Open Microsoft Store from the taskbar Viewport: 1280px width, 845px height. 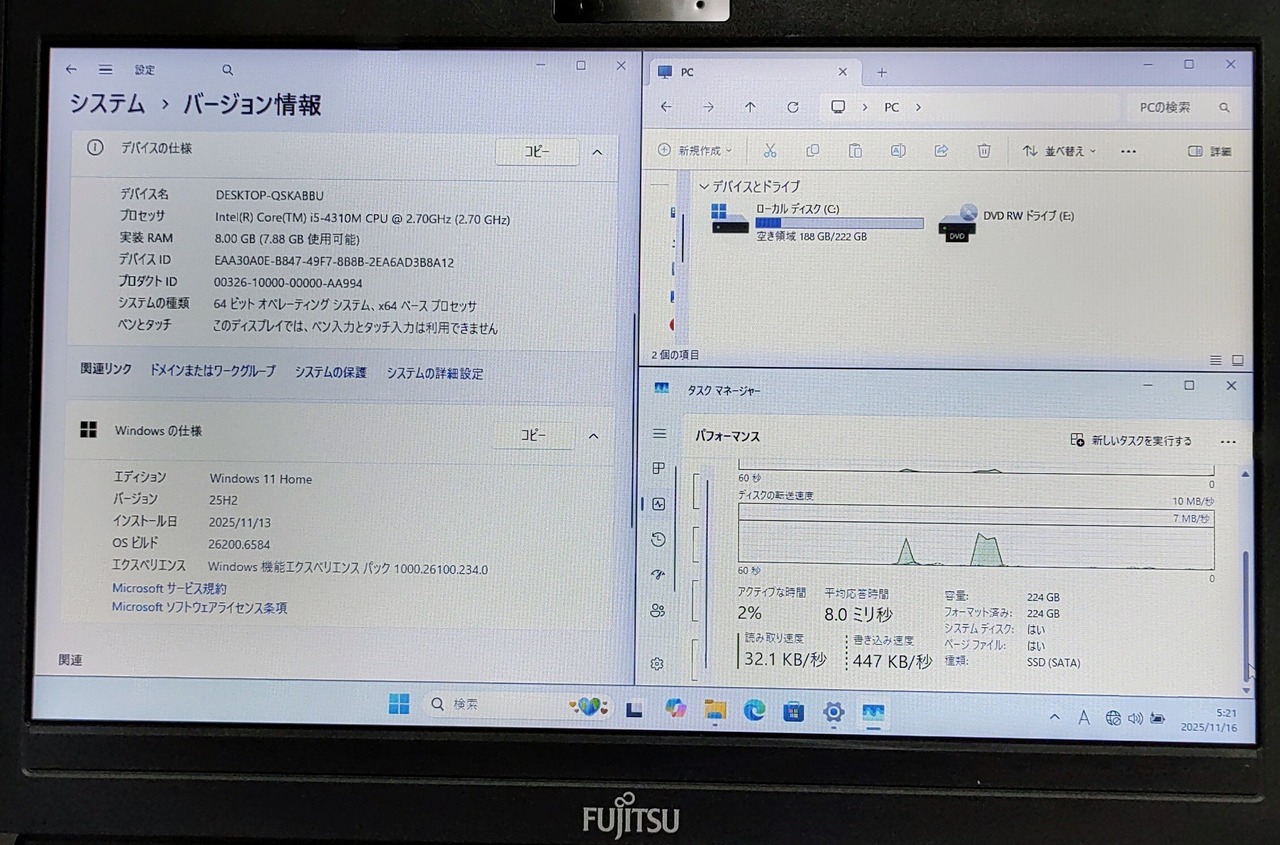[794, 712]
